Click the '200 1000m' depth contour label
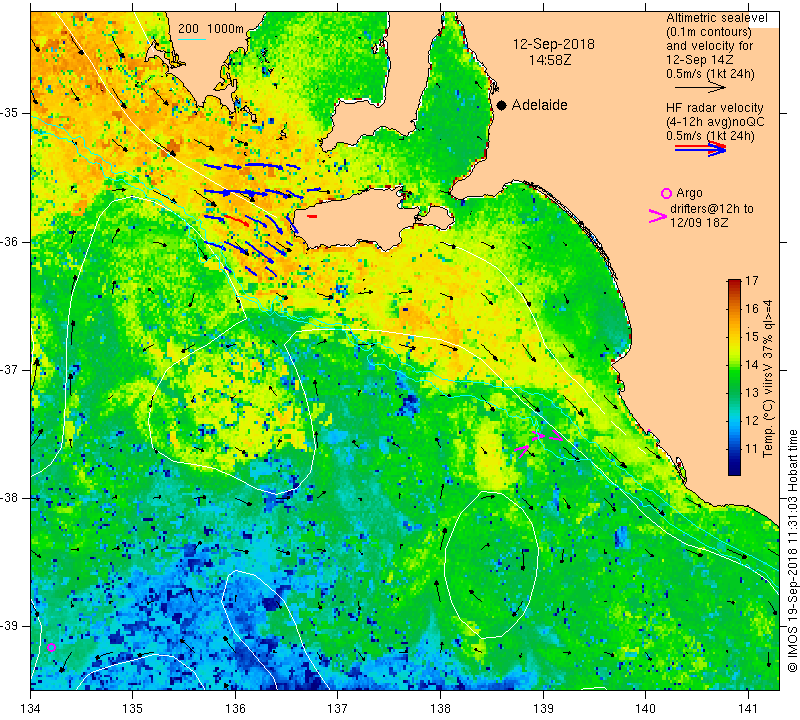Screen dimensions: 800x720 click(x=211, y=29)
